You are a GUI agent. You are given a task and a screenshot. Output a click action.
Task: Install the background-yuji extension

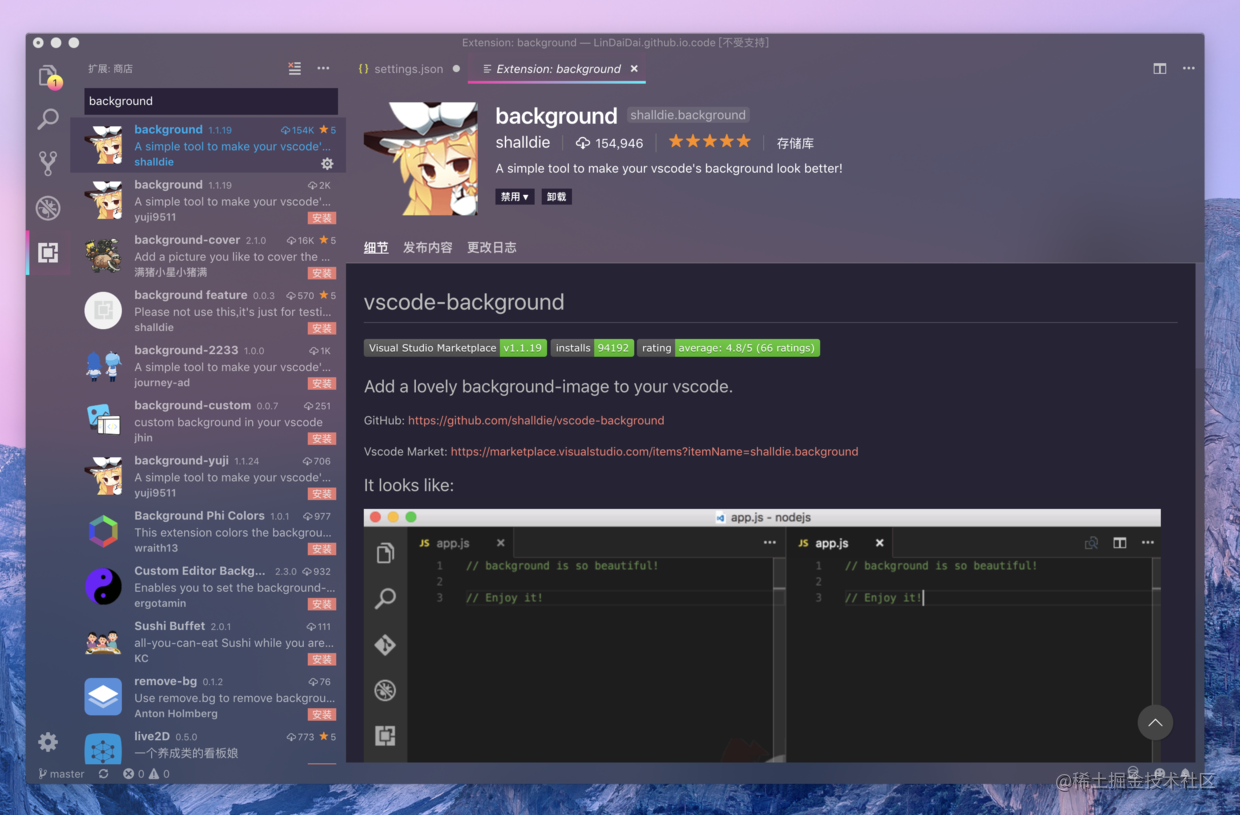[322, 494]
